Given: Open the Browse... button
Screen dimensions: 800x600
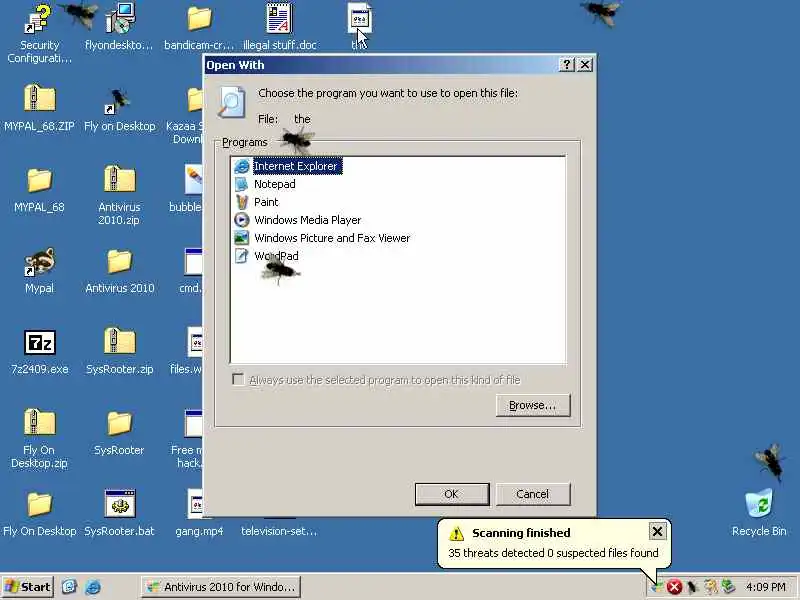Looking at the screenshot, I should point(533,405).
